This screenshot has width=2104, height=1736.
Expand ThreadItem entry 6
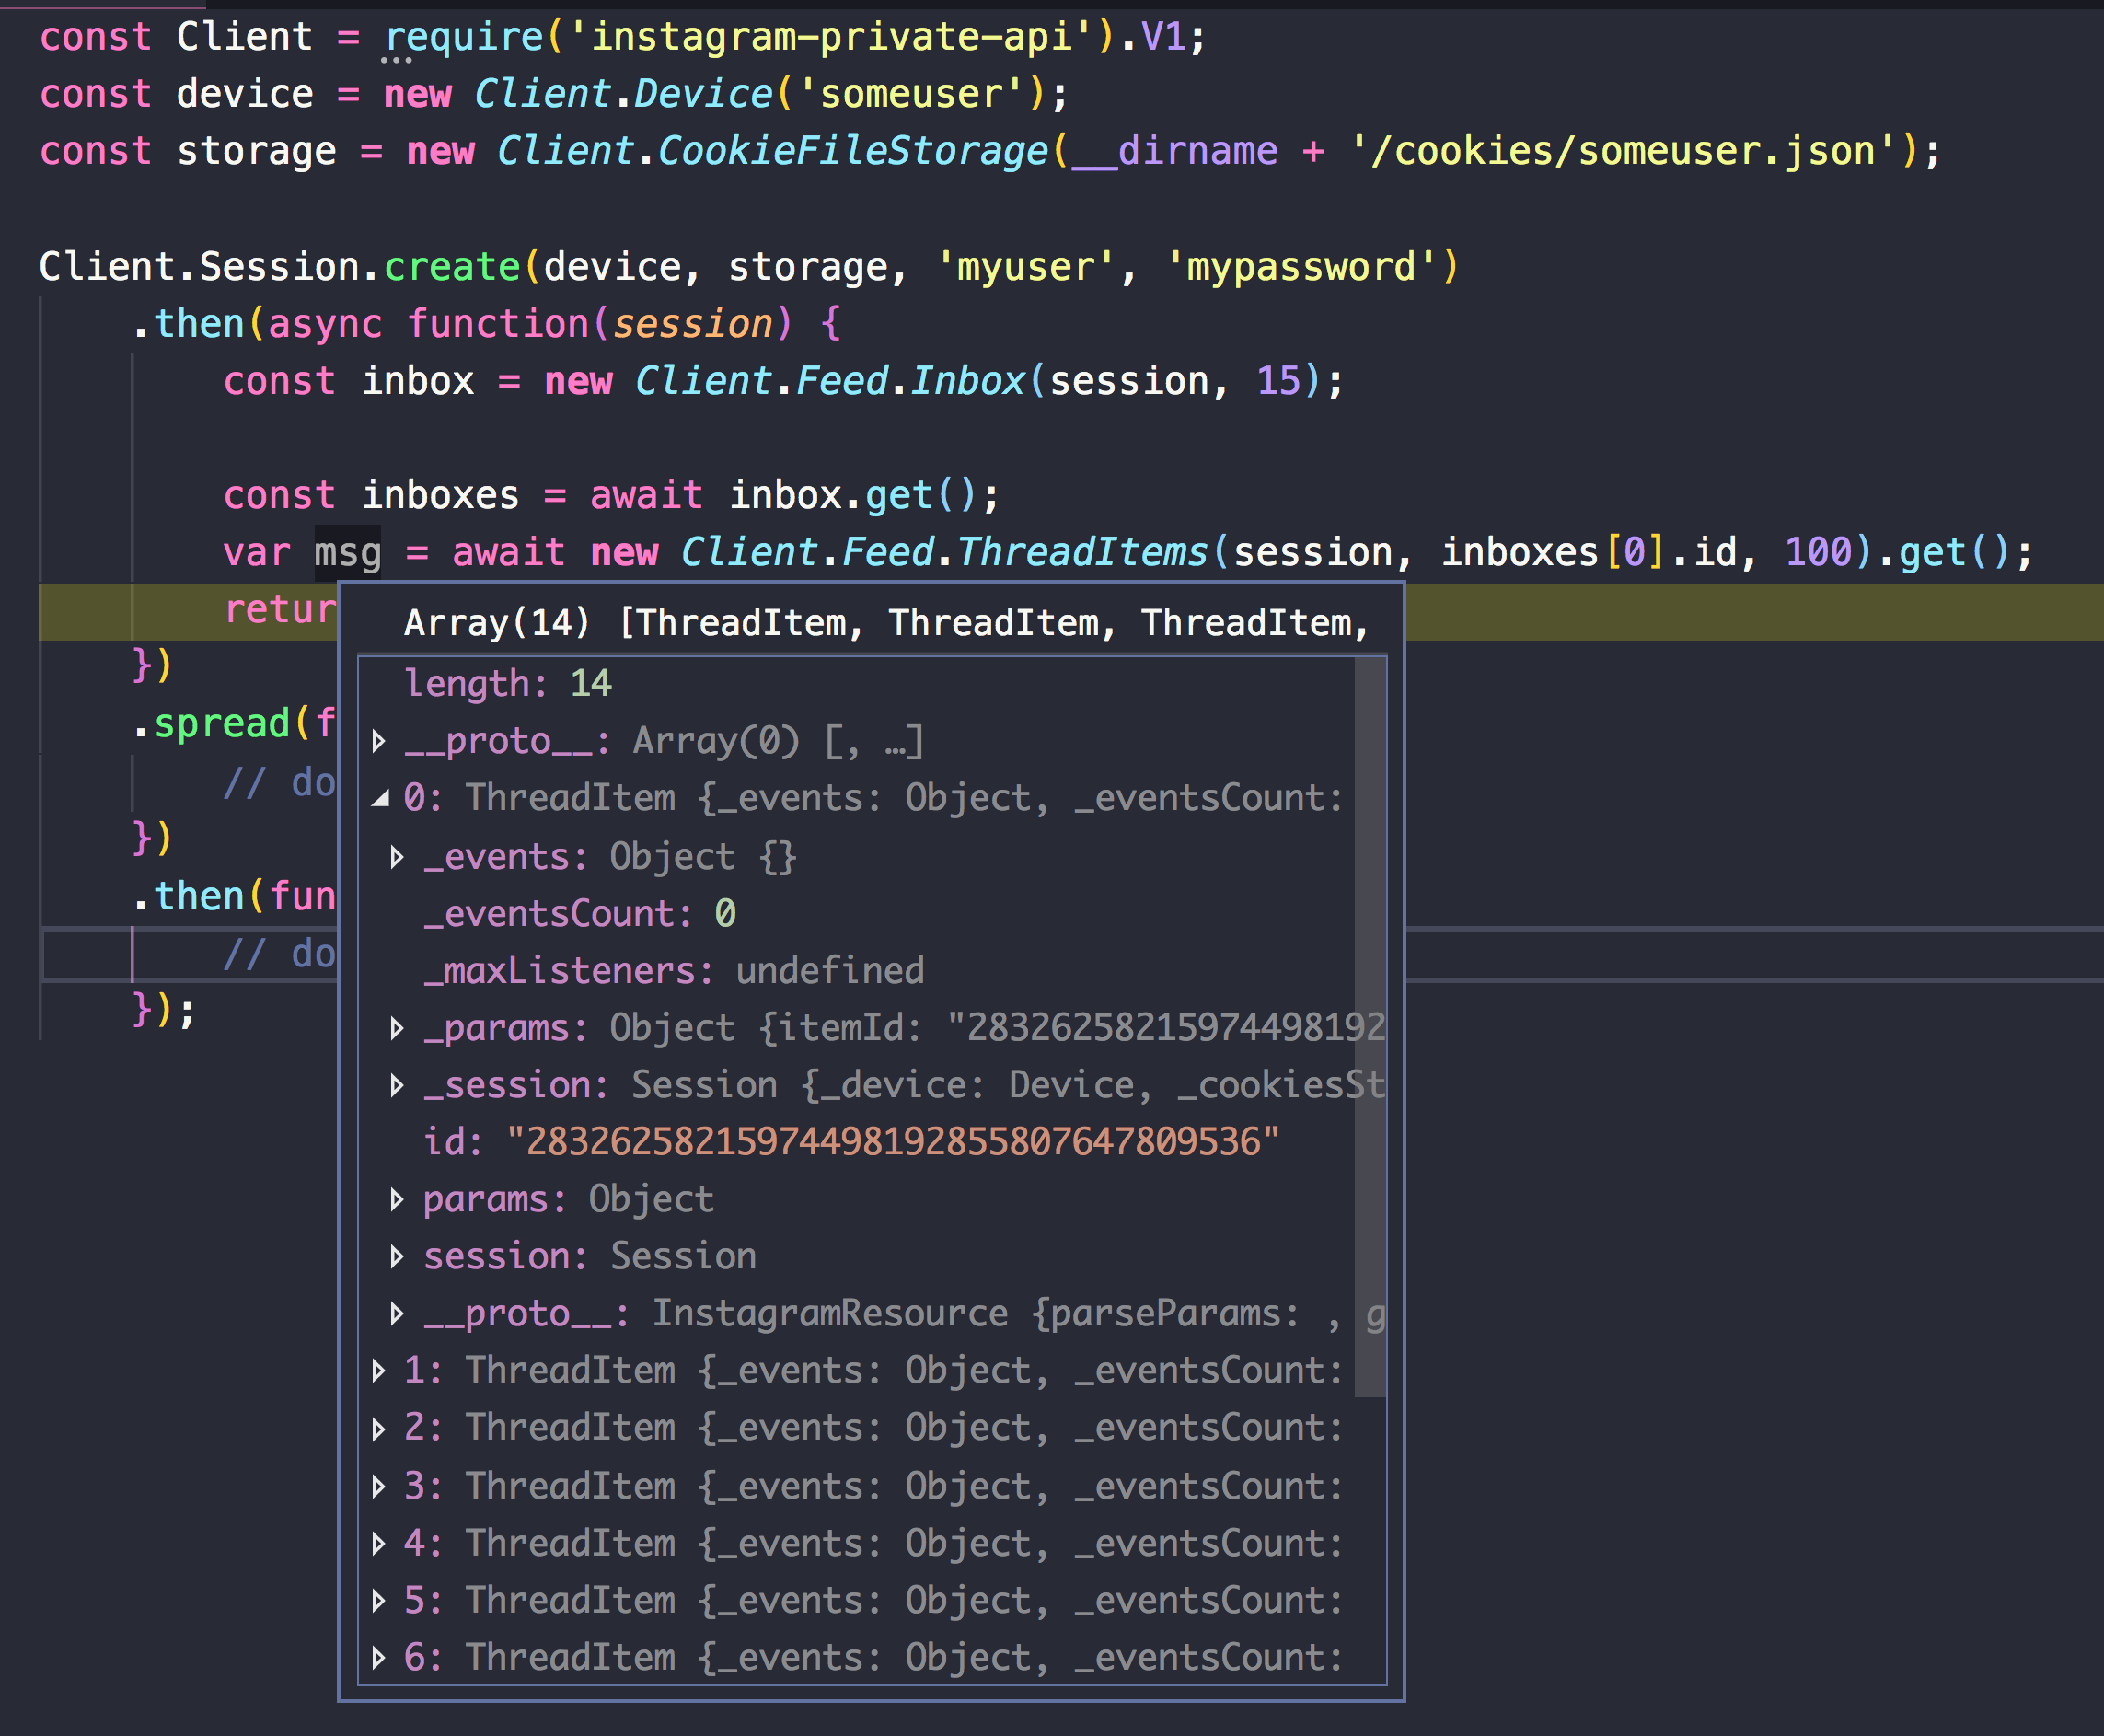tap(378, 1657)
